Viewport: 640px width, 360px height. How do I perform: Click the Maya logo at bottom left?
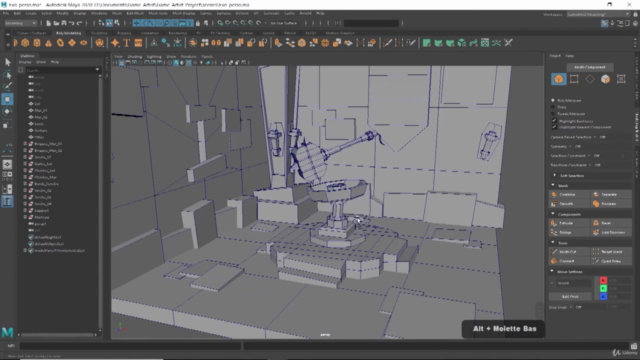coord(7,333)
